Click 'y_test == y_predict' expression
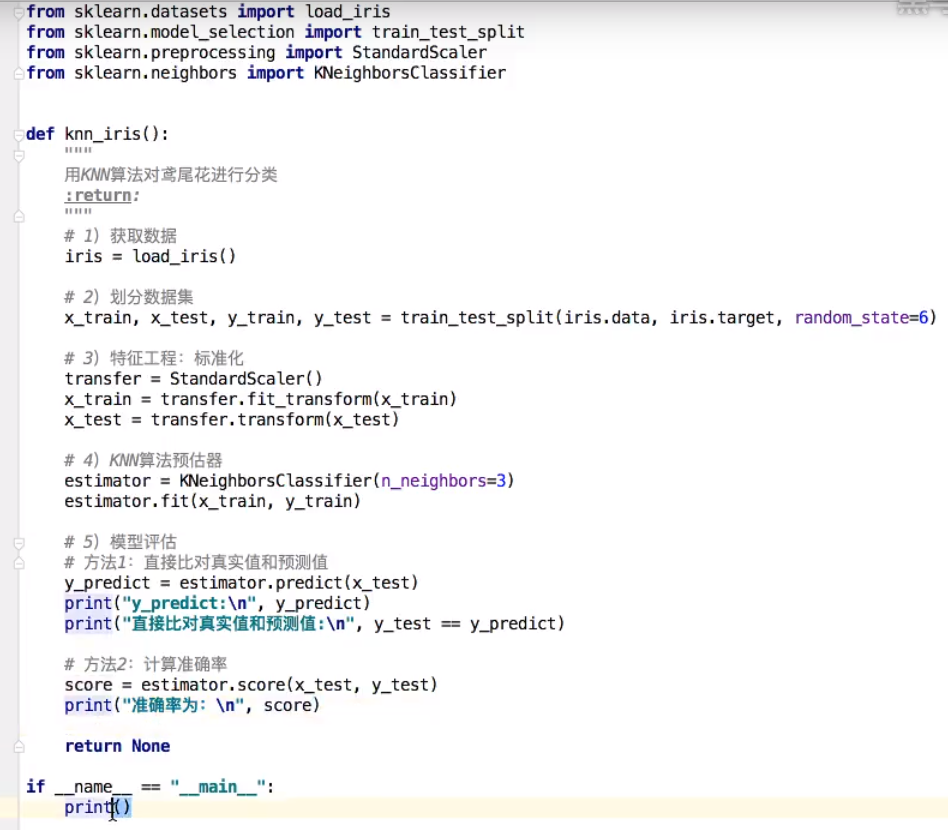Viewport: 948px width, 830px height. click(x=464, y=624)
